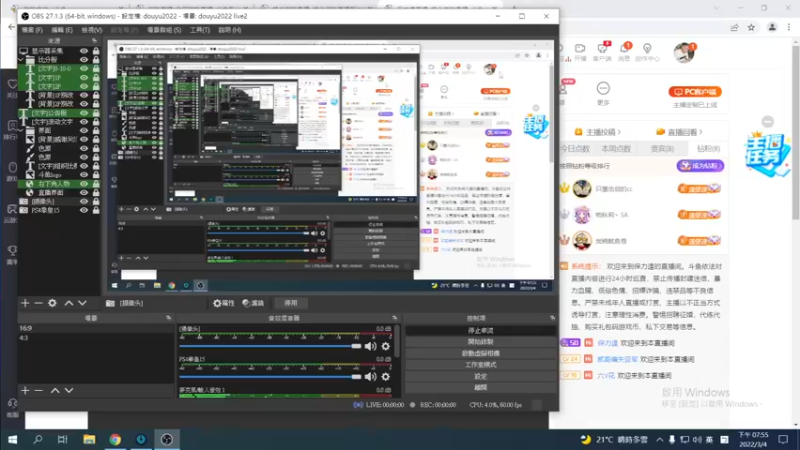Viewport: 800px width, 450px height.
Task: Pop out the 控制項 (Controls) dock
Action: [552, 318]
